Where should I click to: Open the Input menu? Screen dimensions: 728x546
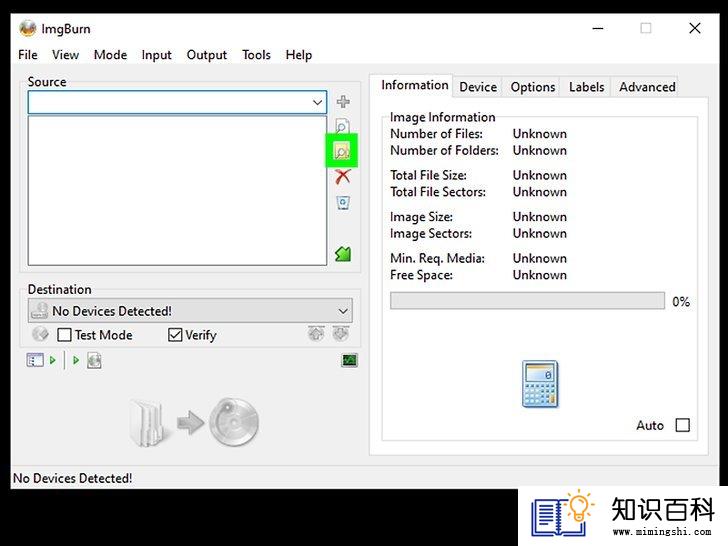pos(156,55)
